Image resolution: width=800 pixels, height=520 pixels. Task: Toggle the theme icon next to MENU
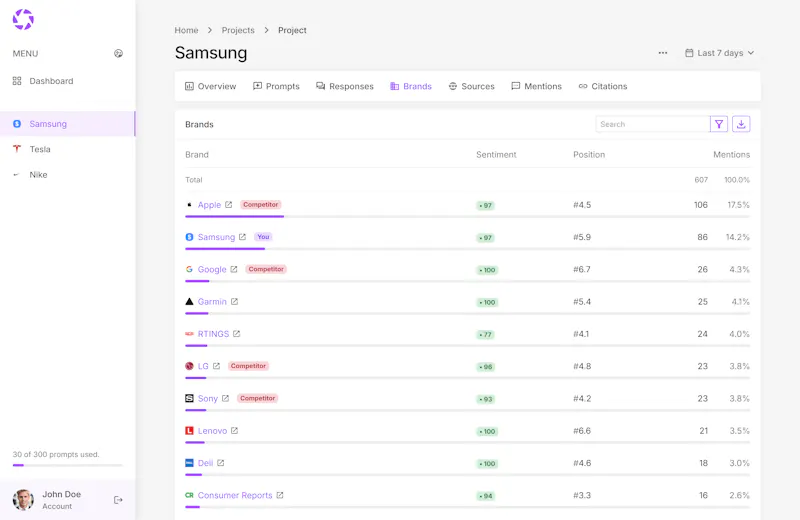pyautogui.click(x=118, y=54)
